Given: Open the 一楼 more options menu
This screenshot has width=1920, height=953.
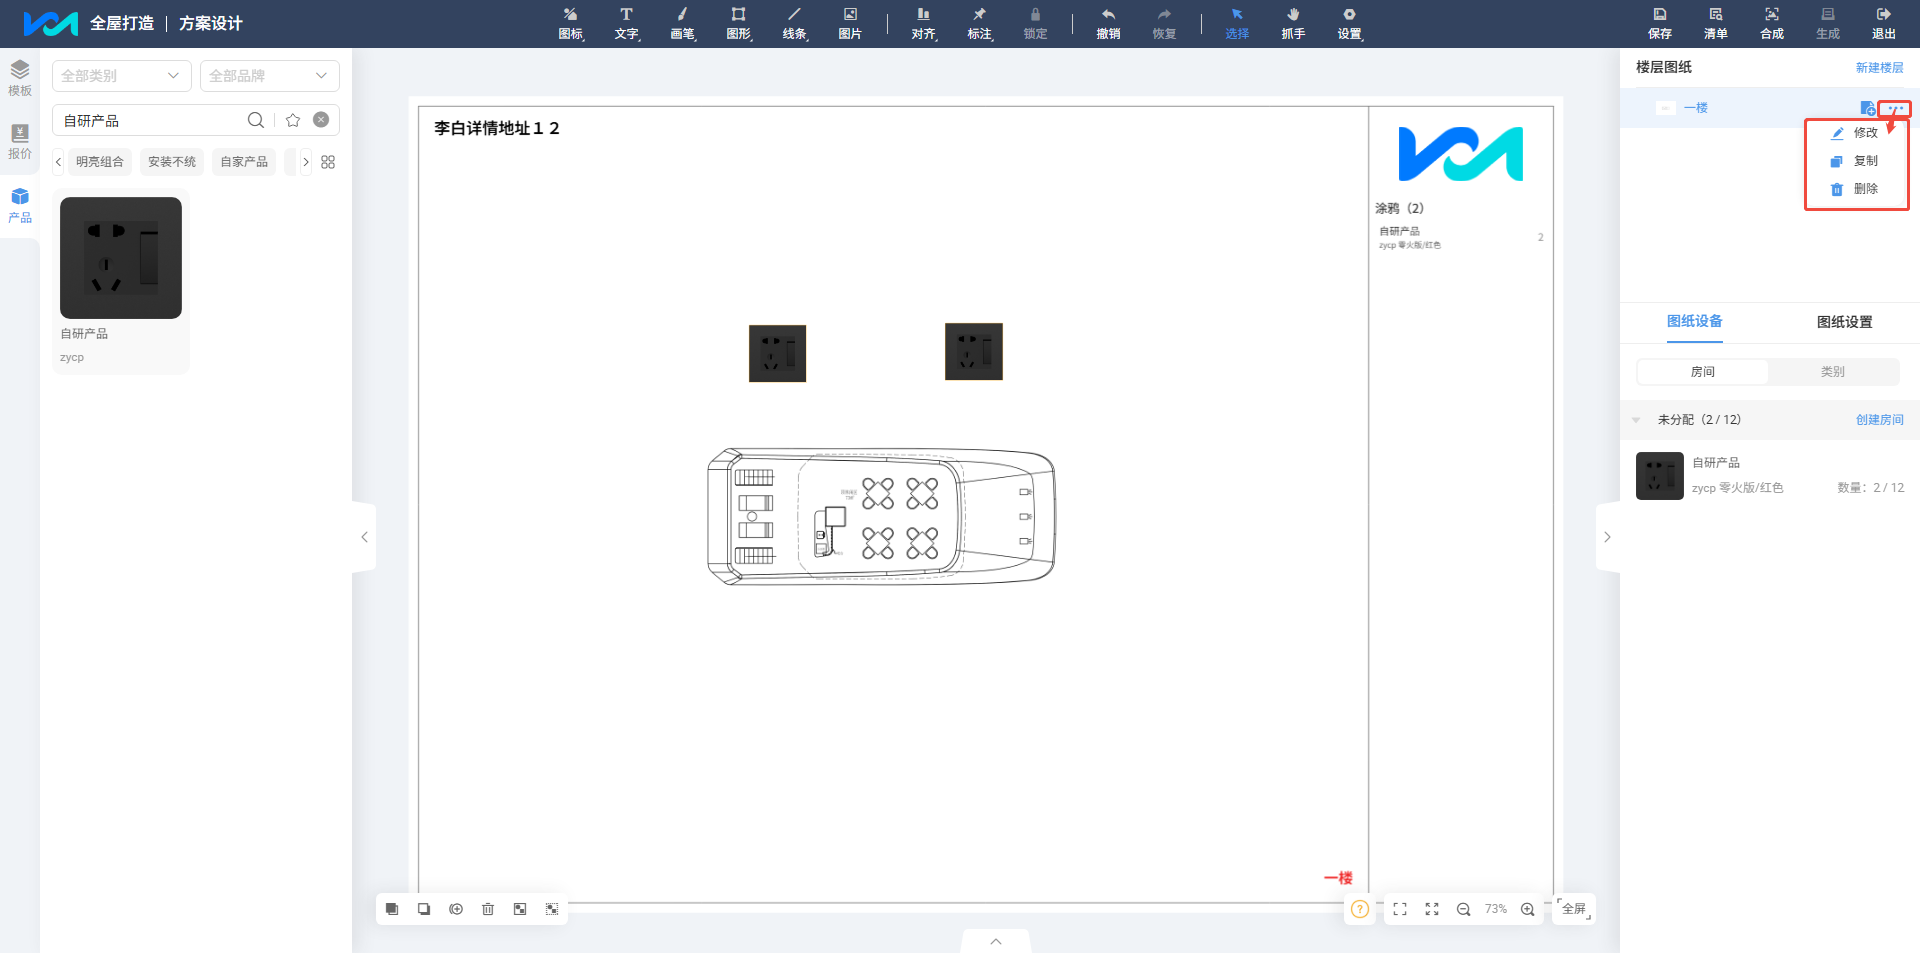Looking at the screenshot, I should 1895,108.
